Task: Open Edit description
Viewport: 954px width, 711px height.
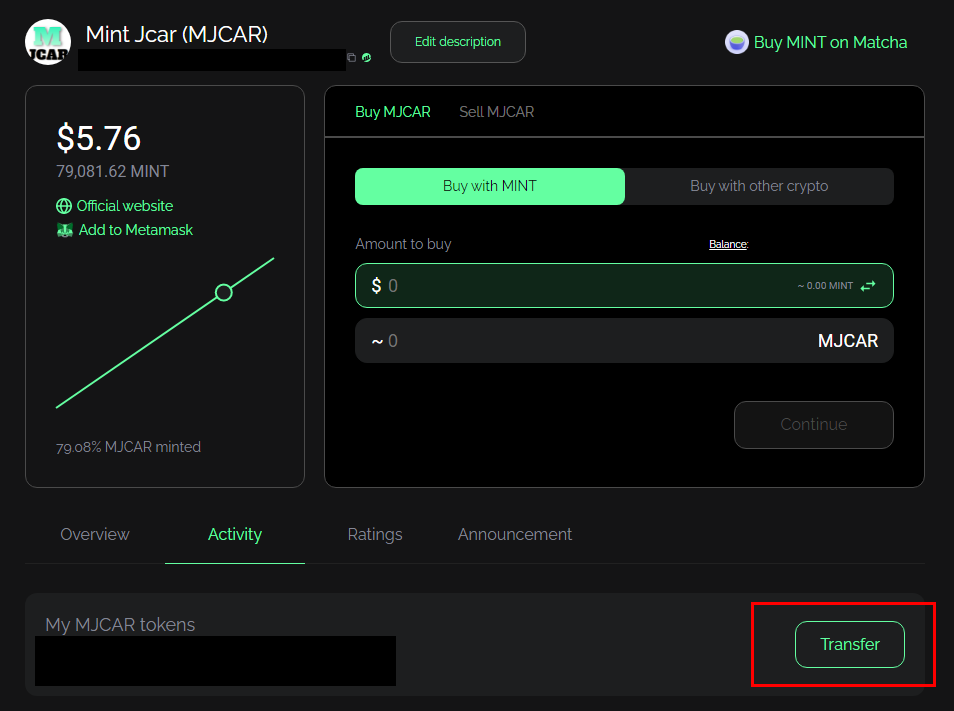Action: pos(458,42)
